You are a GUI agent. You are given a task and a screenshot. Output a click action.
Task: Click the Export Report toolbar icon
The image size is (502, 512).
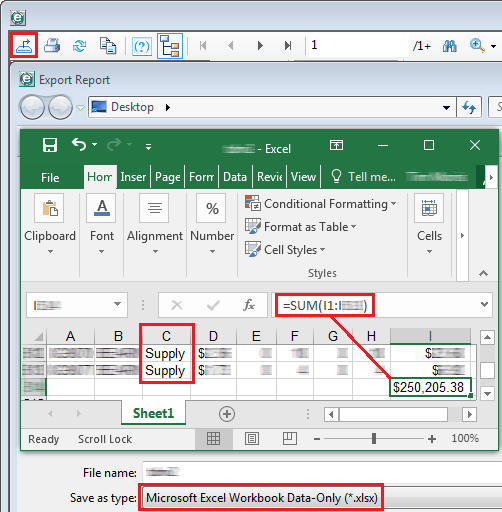(x=24, y=45)
